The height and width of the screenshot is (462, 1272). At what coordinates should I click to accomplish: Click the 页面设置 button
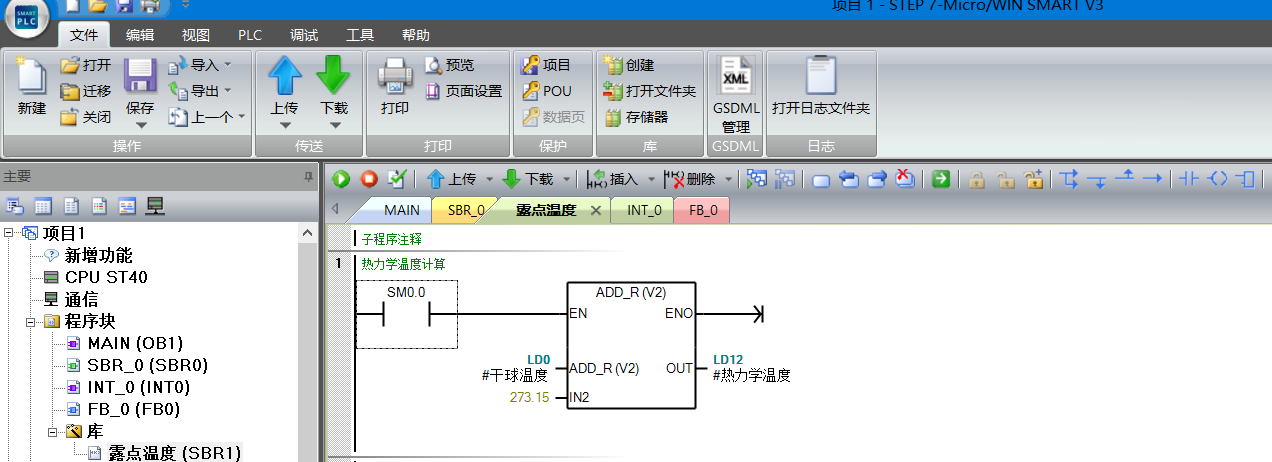[463, 91]
